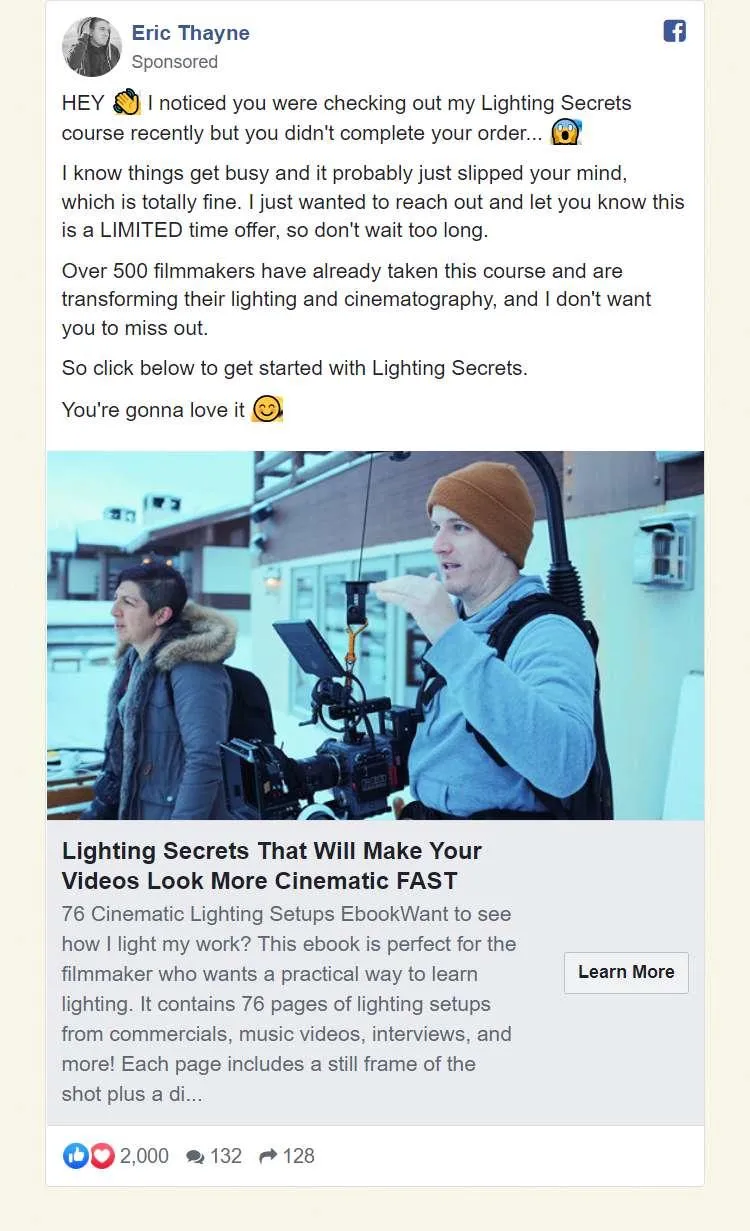This screenshot has height=1231, width=750.
Task: Click the Sponsored label
Action: tap(175, 62)
